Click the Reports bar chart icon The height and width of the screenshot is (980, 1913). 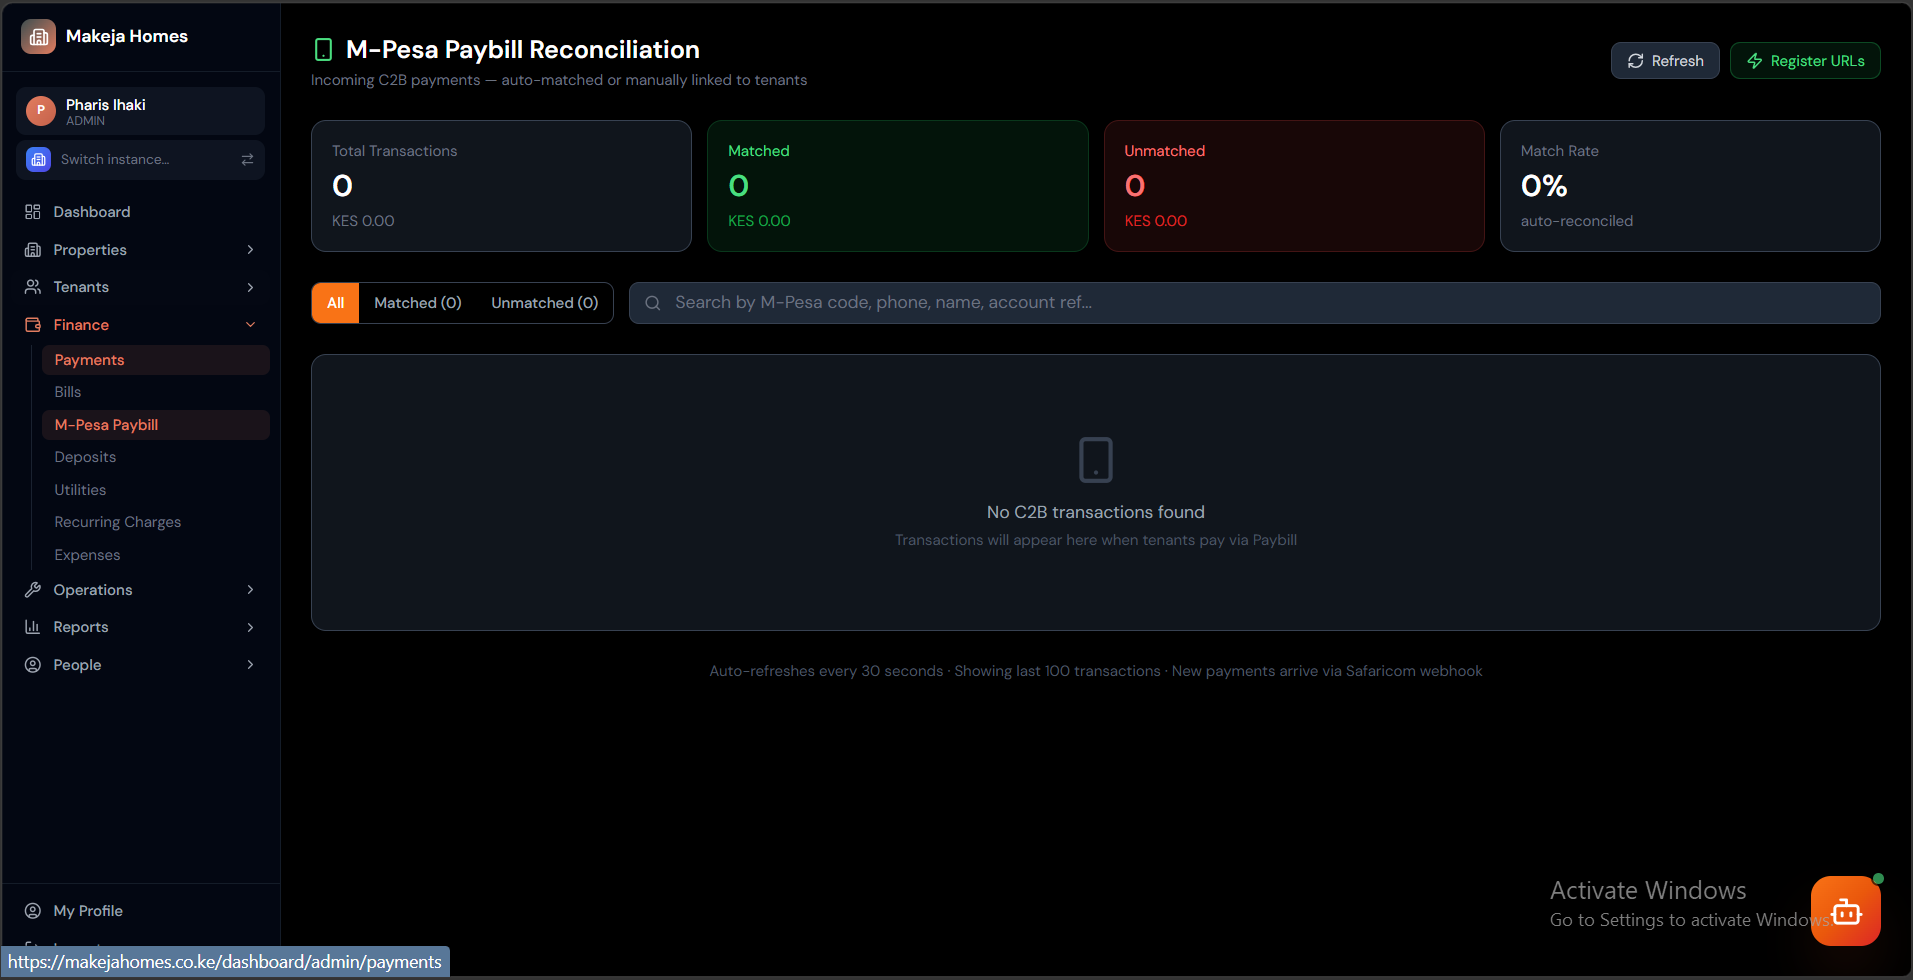[33, 627]
